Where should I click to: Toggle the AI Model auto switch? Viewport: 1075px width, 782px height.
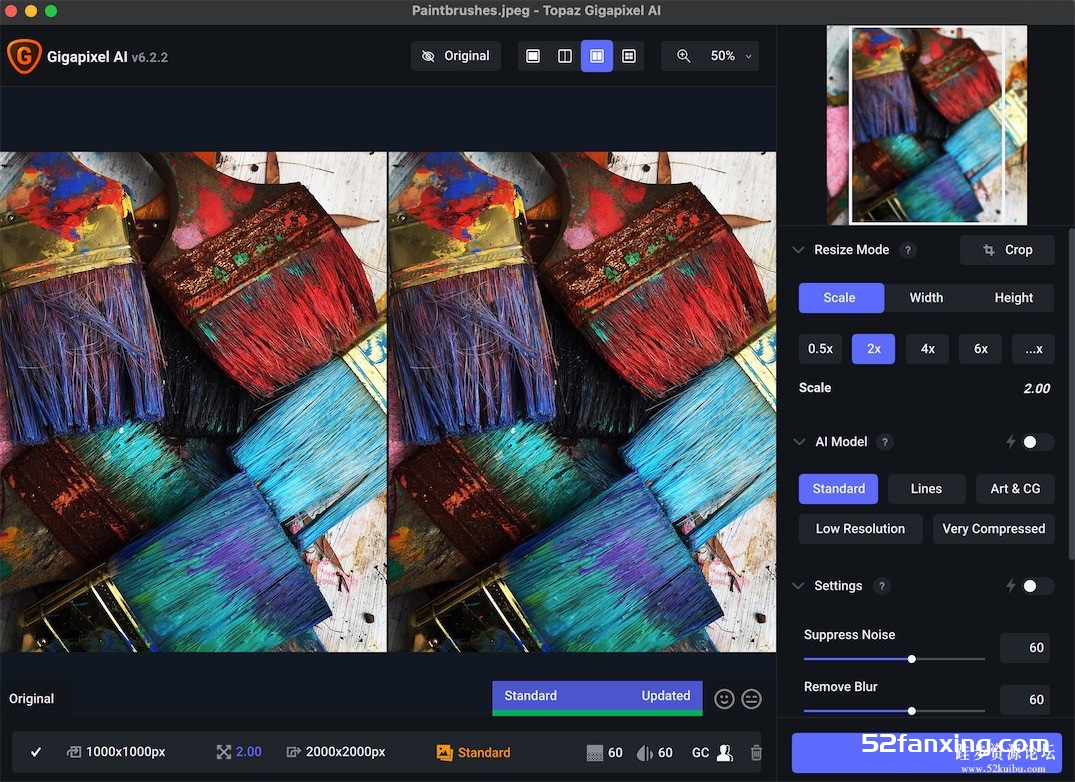point(1036,442)
